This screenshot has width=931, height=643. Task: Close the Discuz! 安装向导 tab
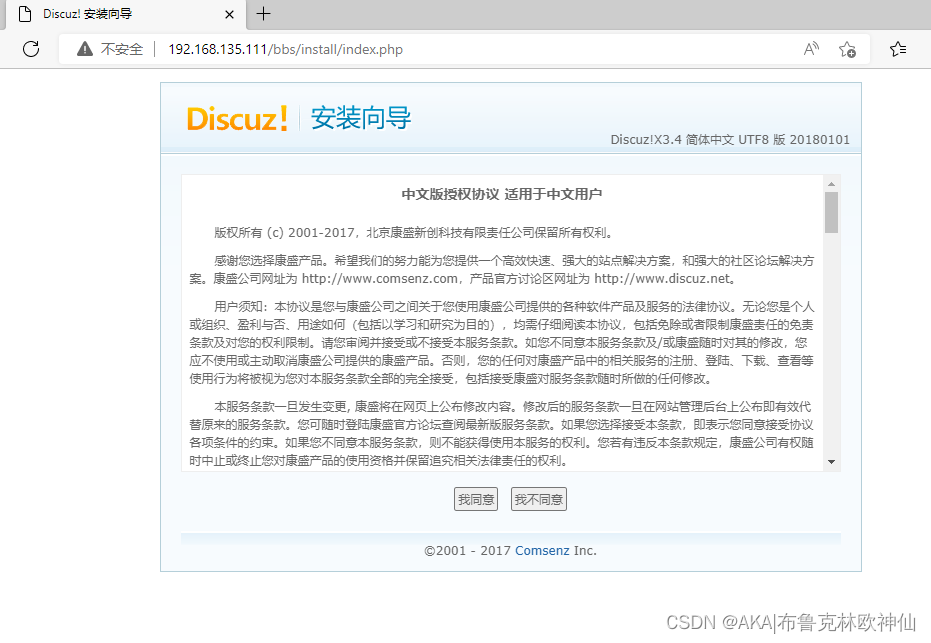pos(229,14)
